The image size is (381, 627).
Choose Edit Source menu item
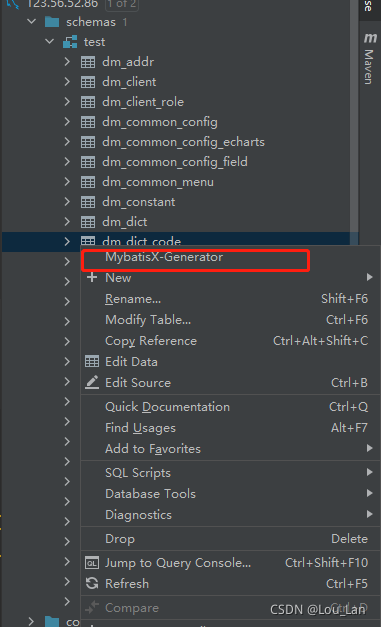[230, 383]
